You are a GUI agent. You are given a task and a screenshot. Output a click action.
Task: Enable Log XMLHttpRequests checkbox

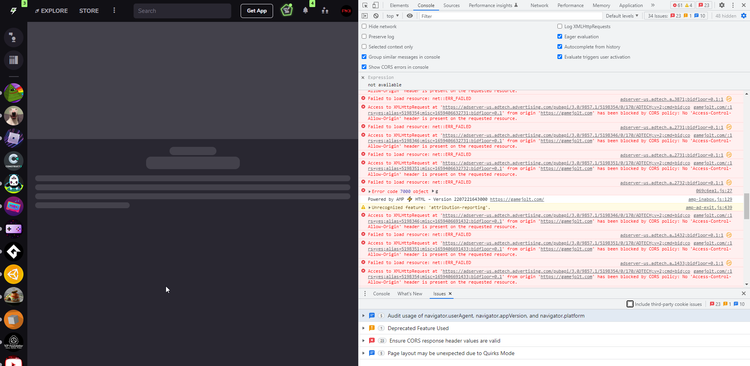(560, 26)
